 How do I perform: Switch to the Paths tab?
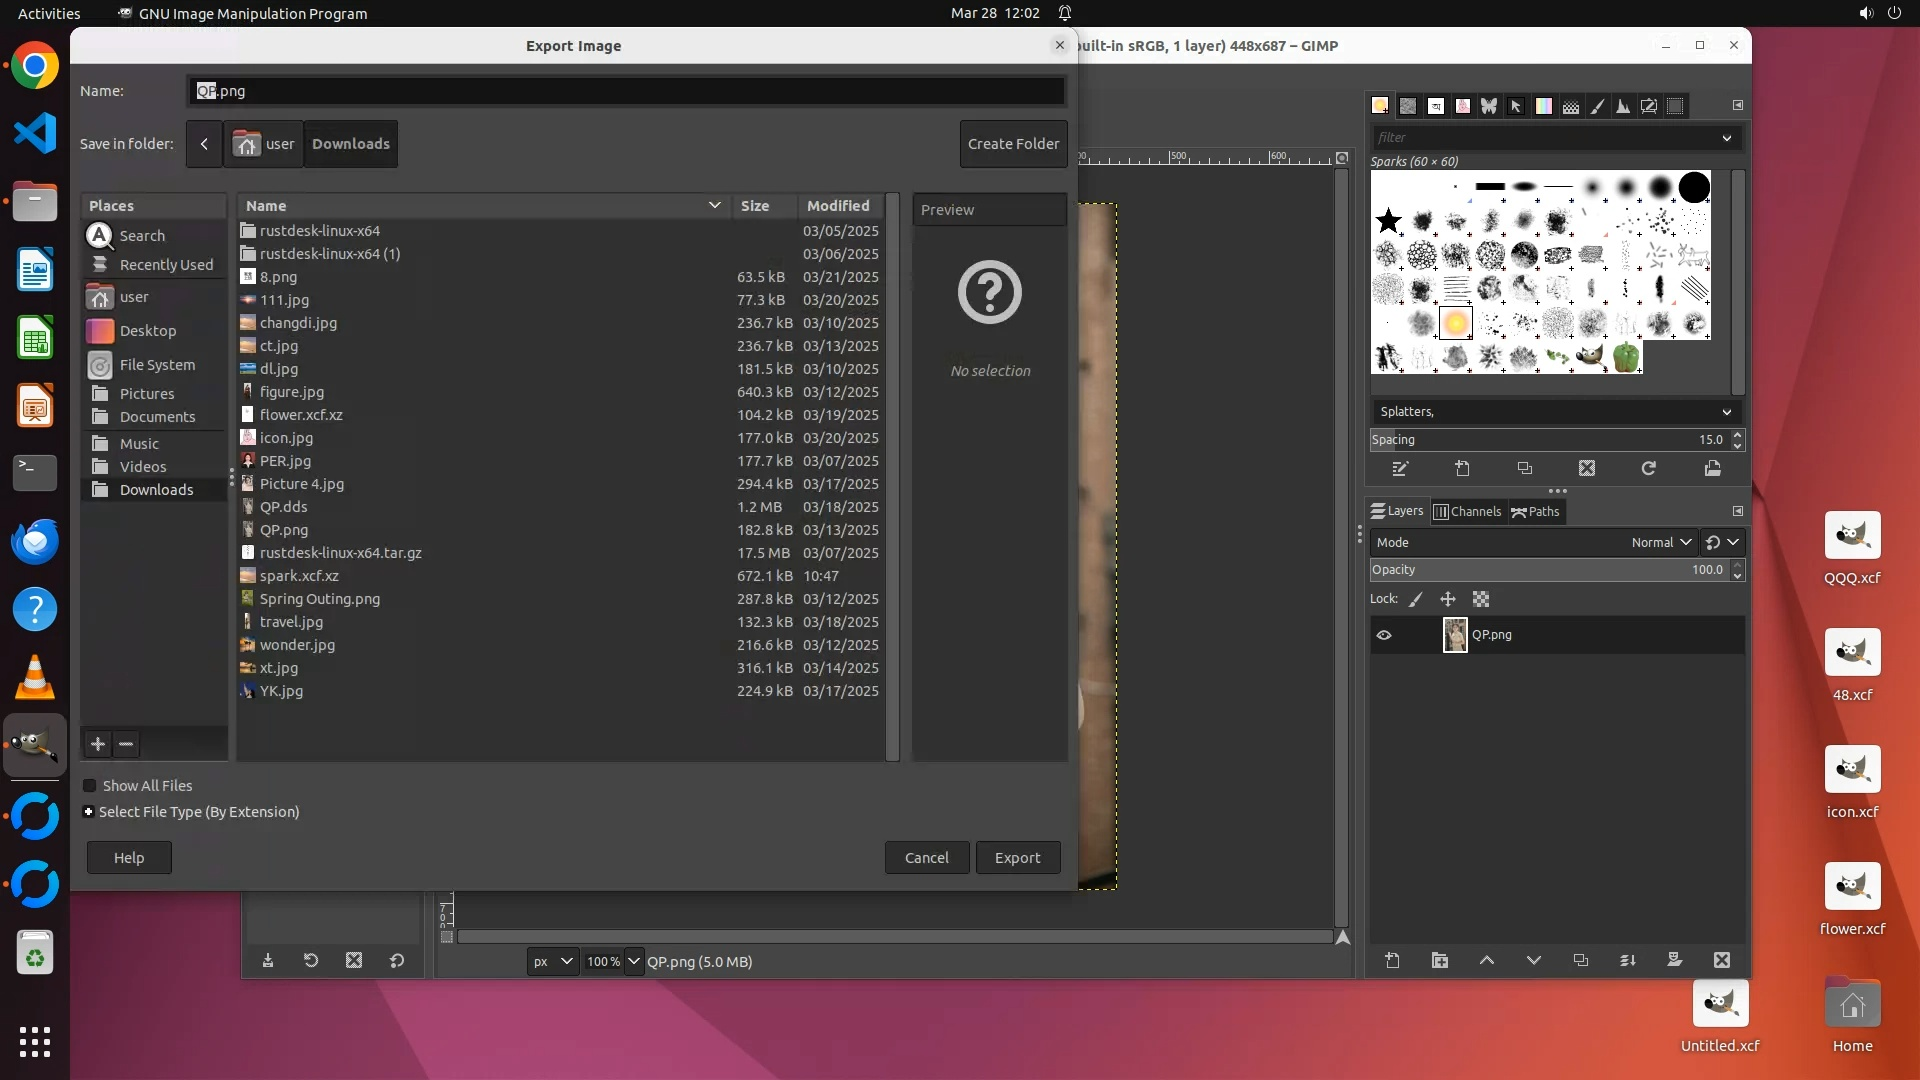pos(1536,511)
